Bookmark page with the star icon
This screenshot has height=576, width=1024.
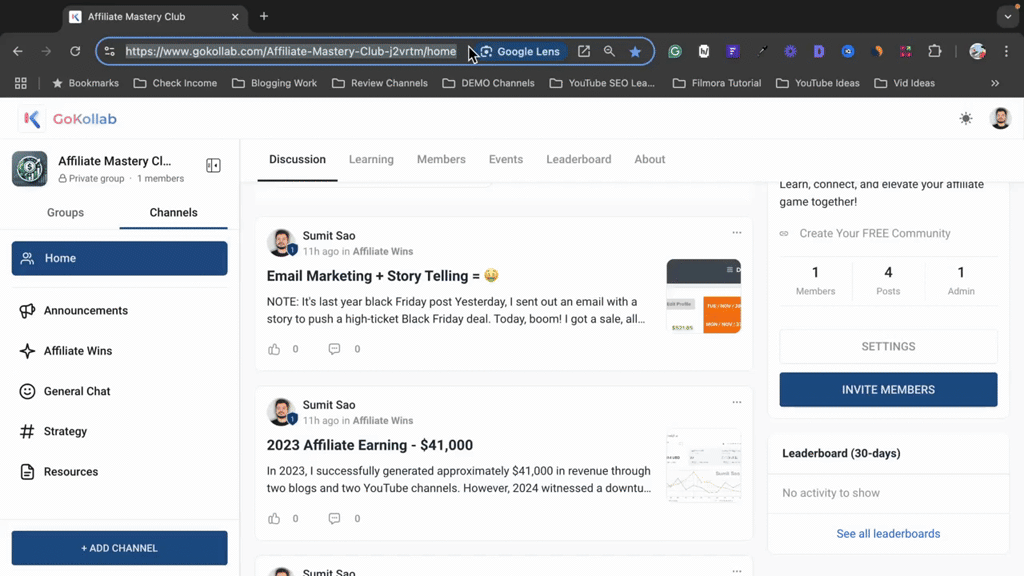tap(635, 51)
